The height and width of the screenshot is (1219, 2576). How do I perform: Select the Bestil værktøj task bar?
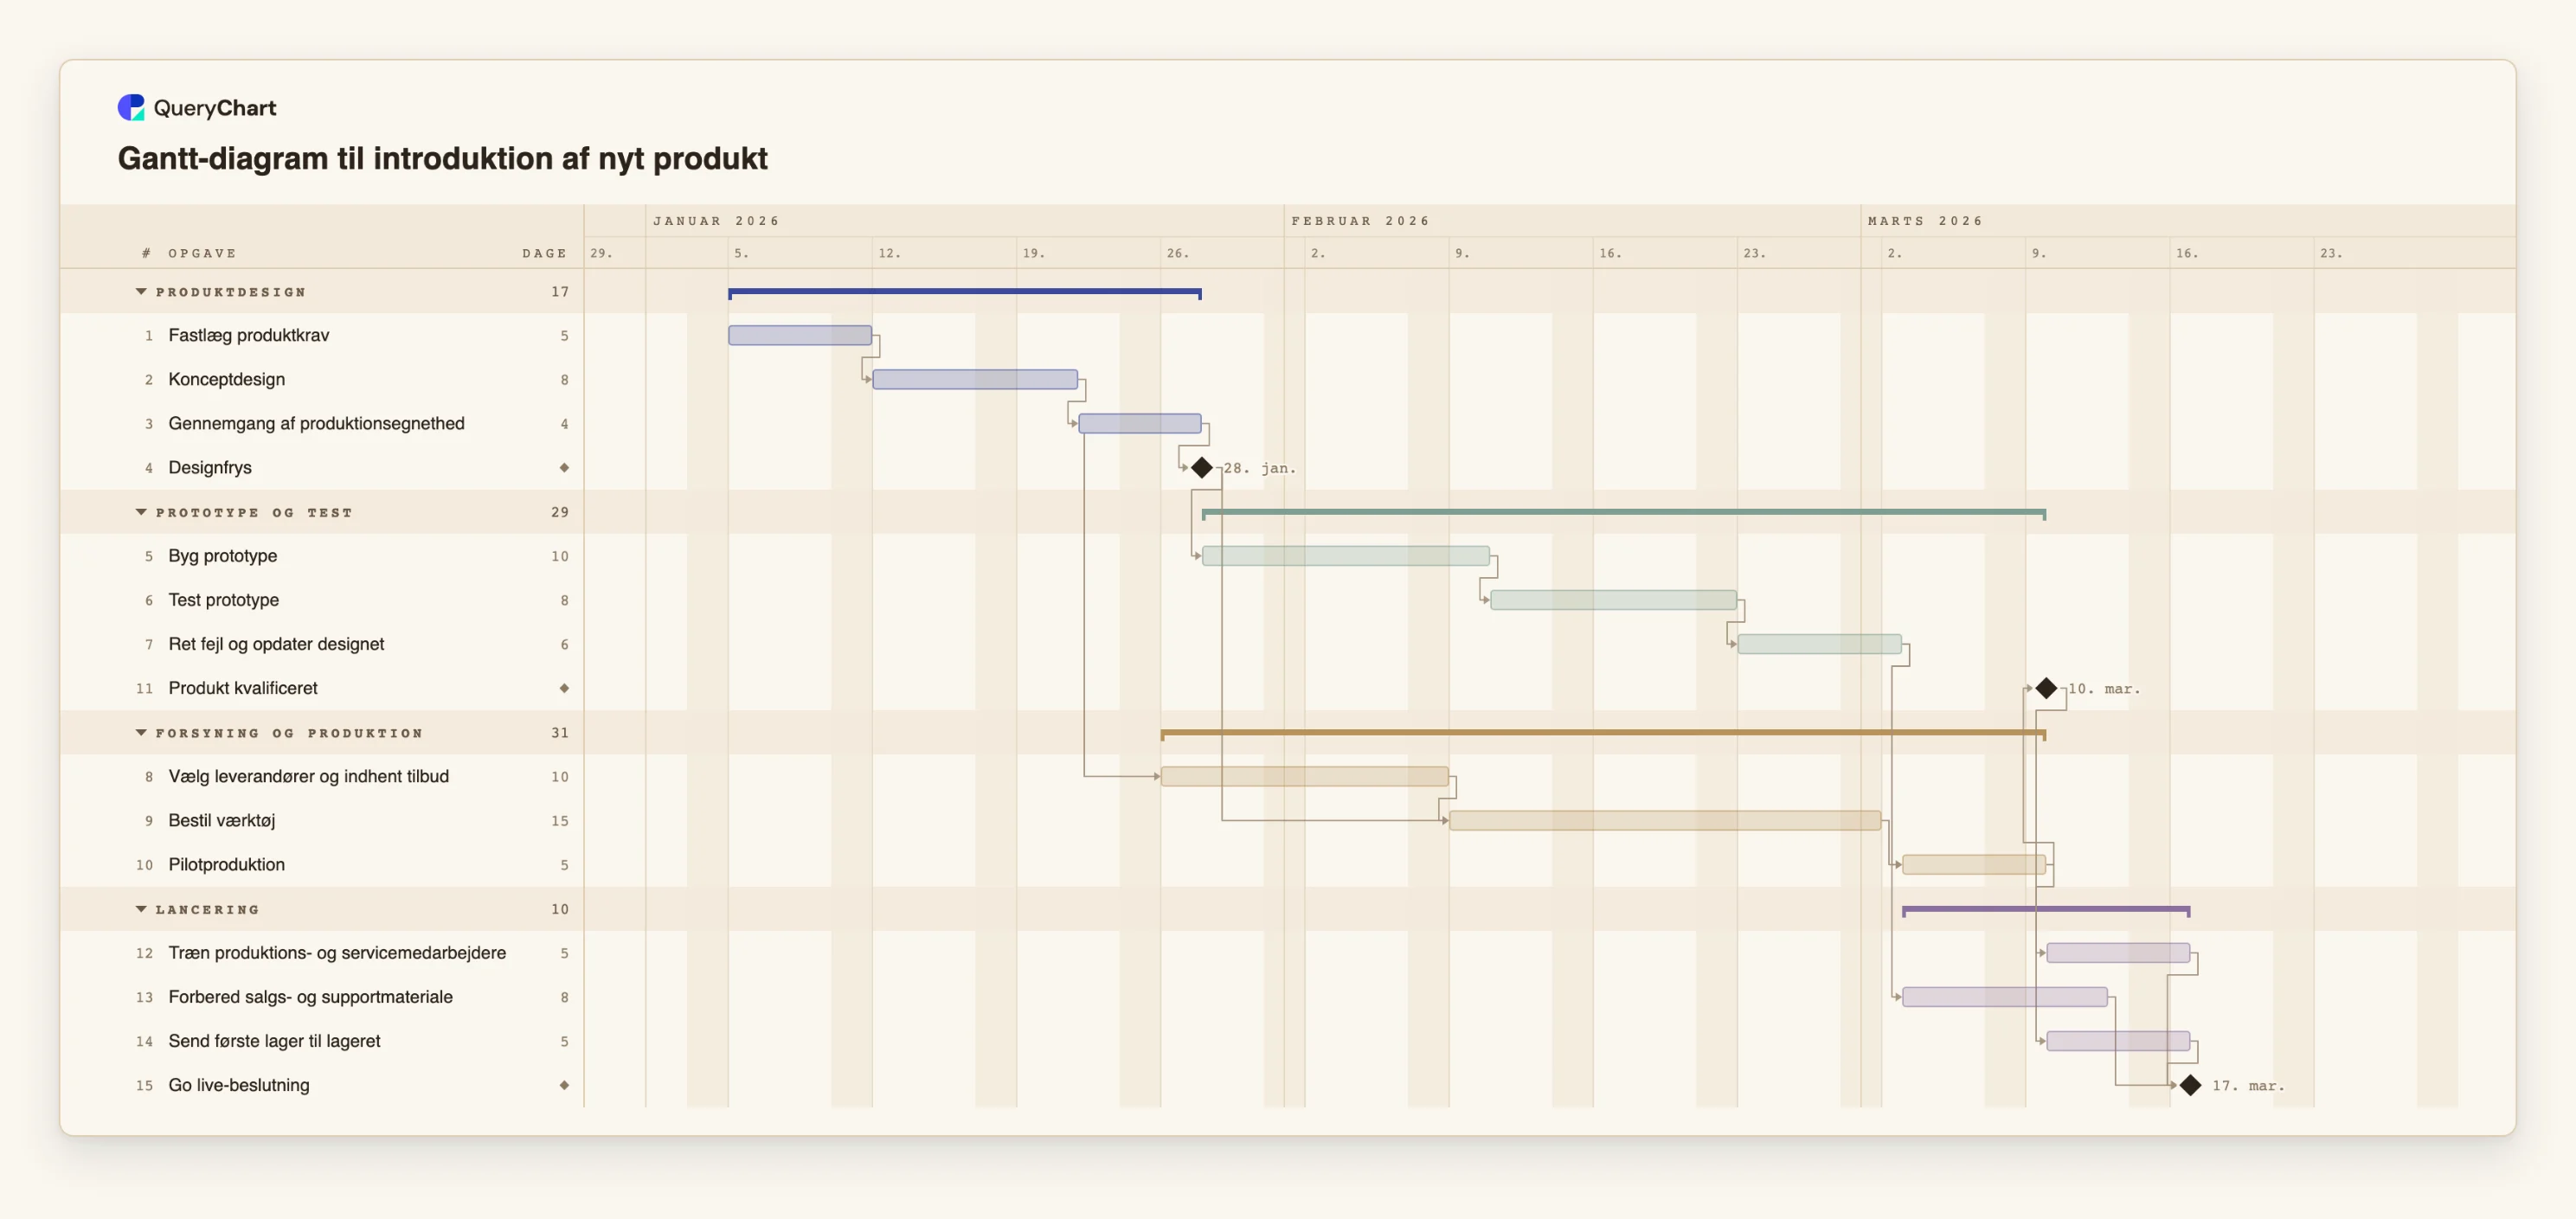tap(1665, 820)
